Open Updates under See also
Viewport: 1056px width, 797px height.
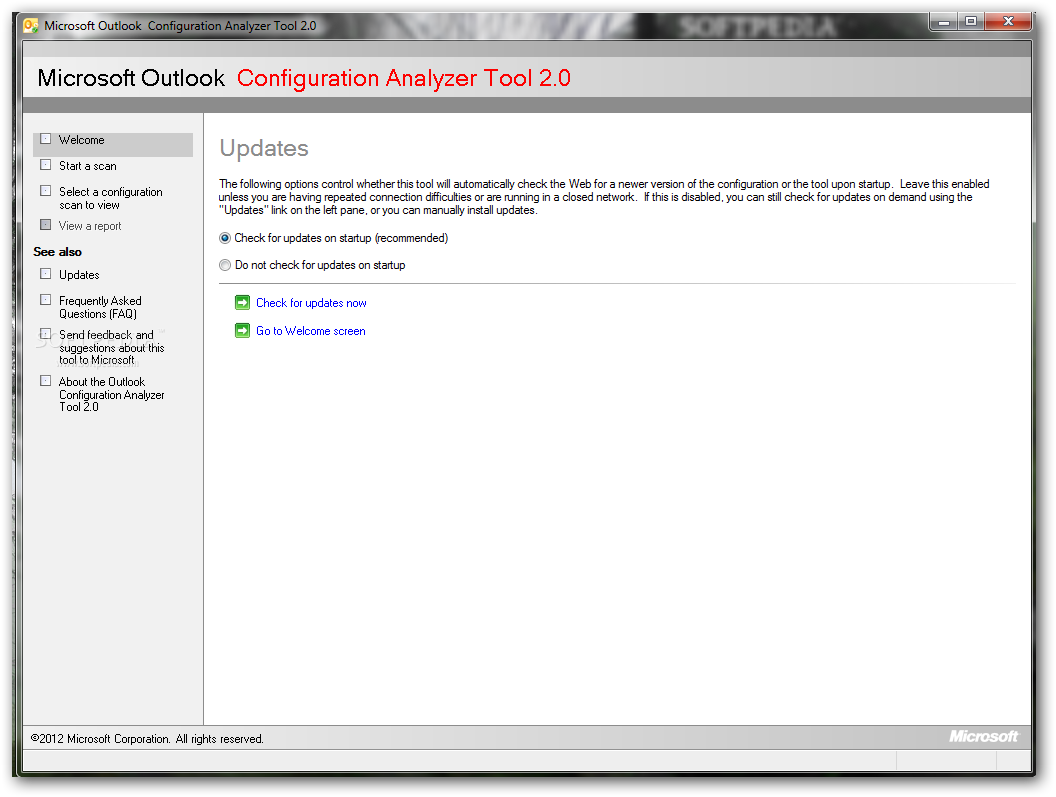(79, 275)
